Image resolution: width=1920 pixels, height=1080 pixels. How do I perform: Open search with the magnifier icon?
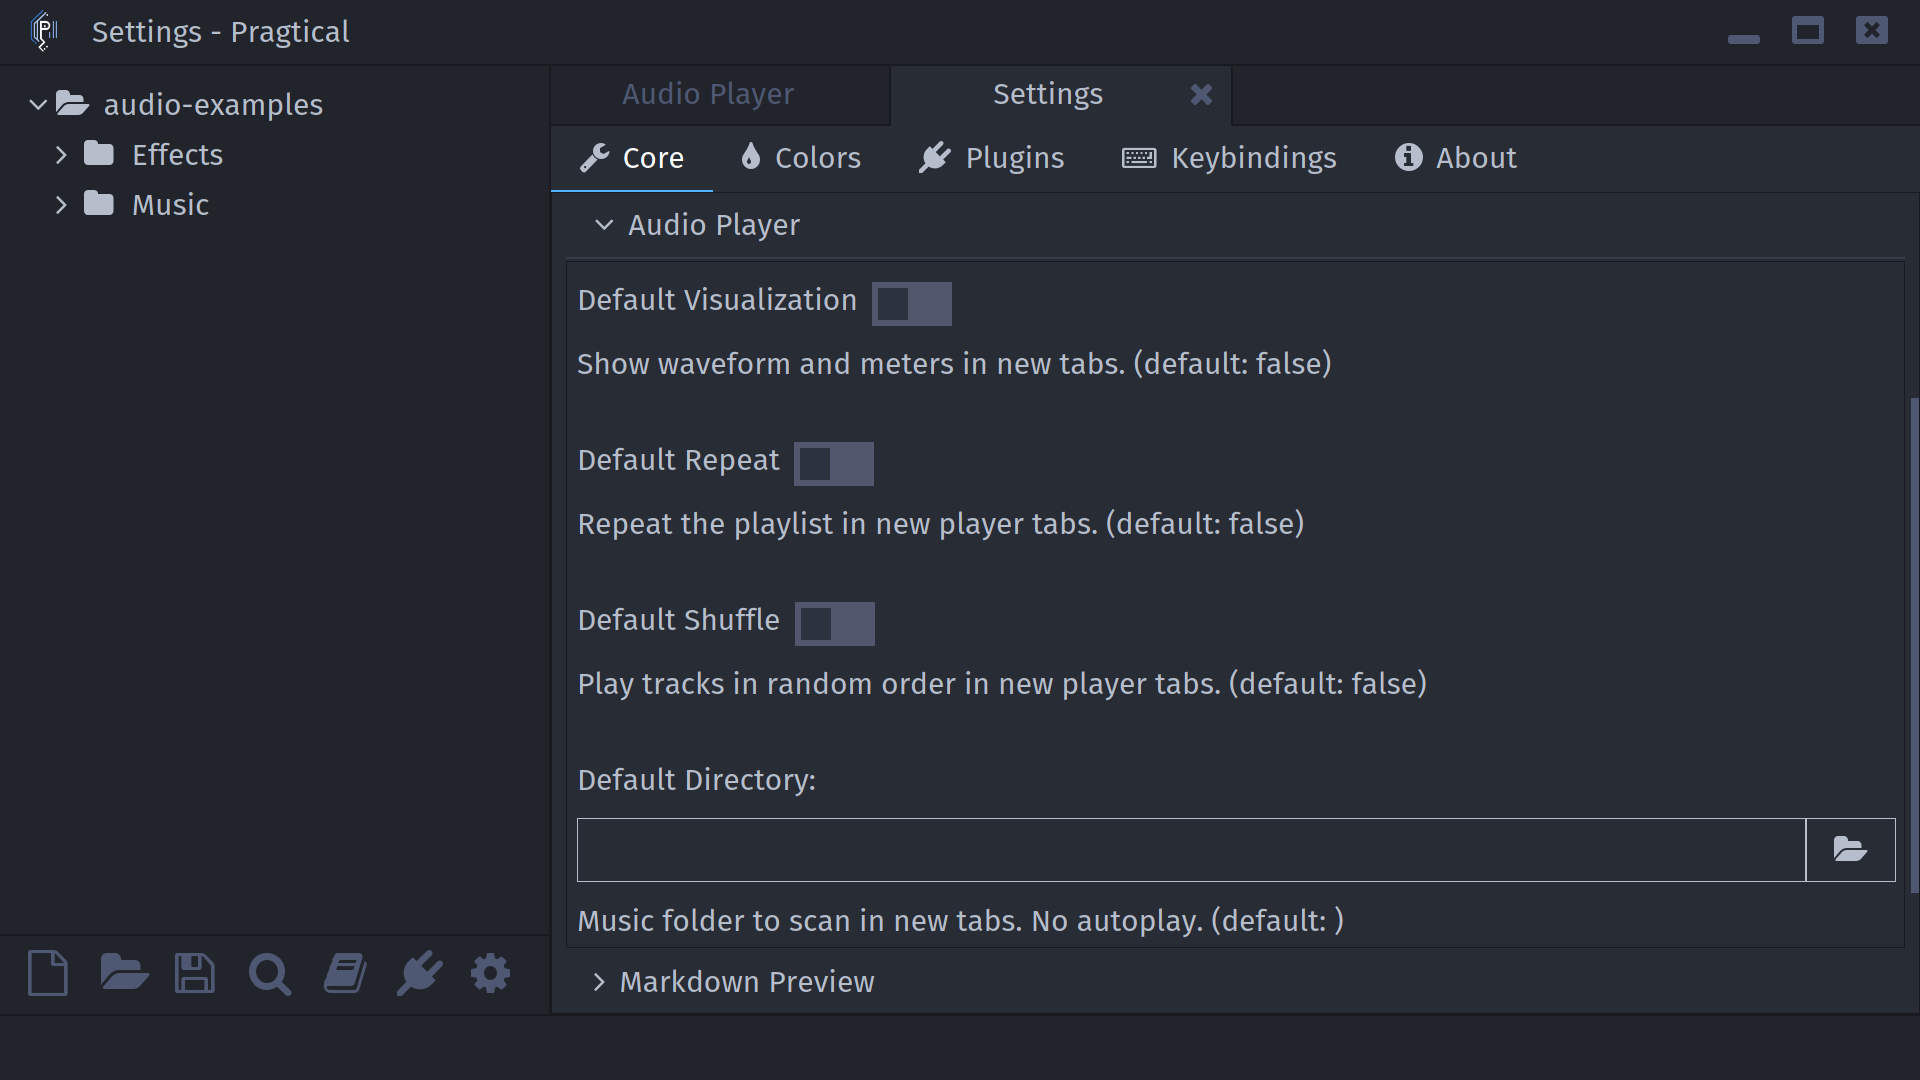pyautogui.click(x=270, y=974)
